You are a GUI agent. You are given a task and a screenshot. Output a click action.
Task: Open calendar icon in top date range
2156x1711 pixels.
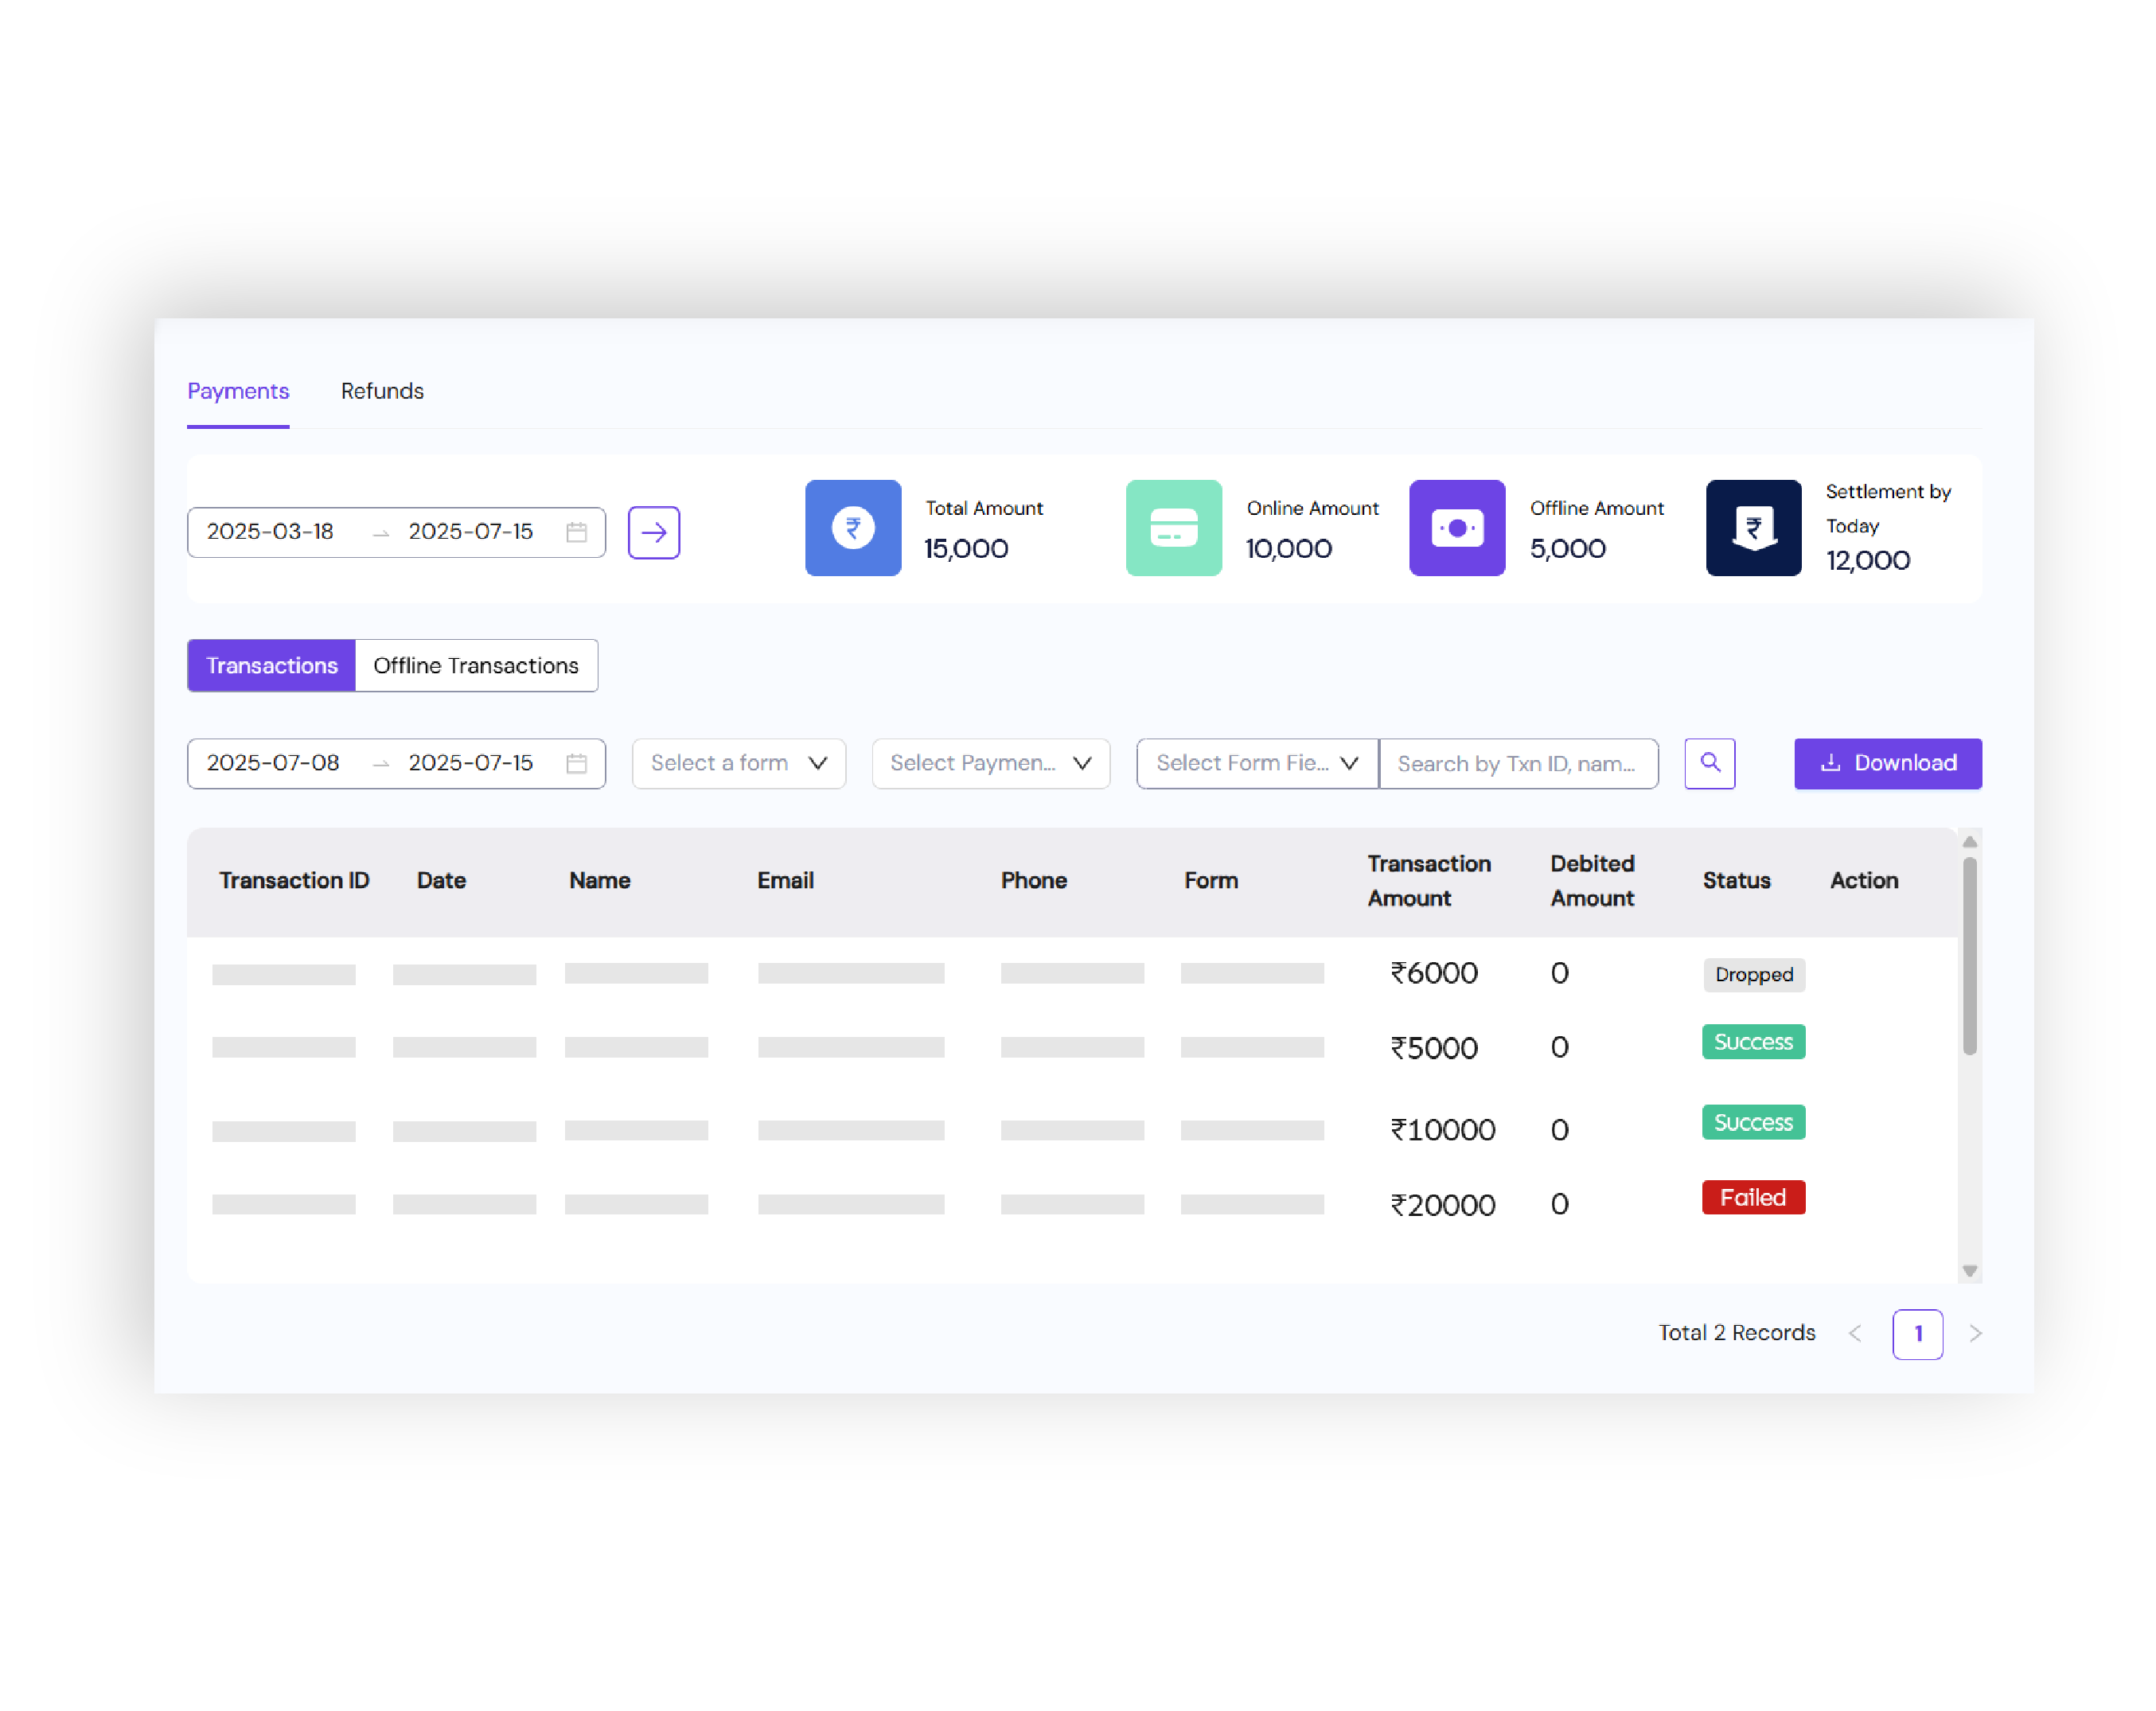tap(576, 532)
